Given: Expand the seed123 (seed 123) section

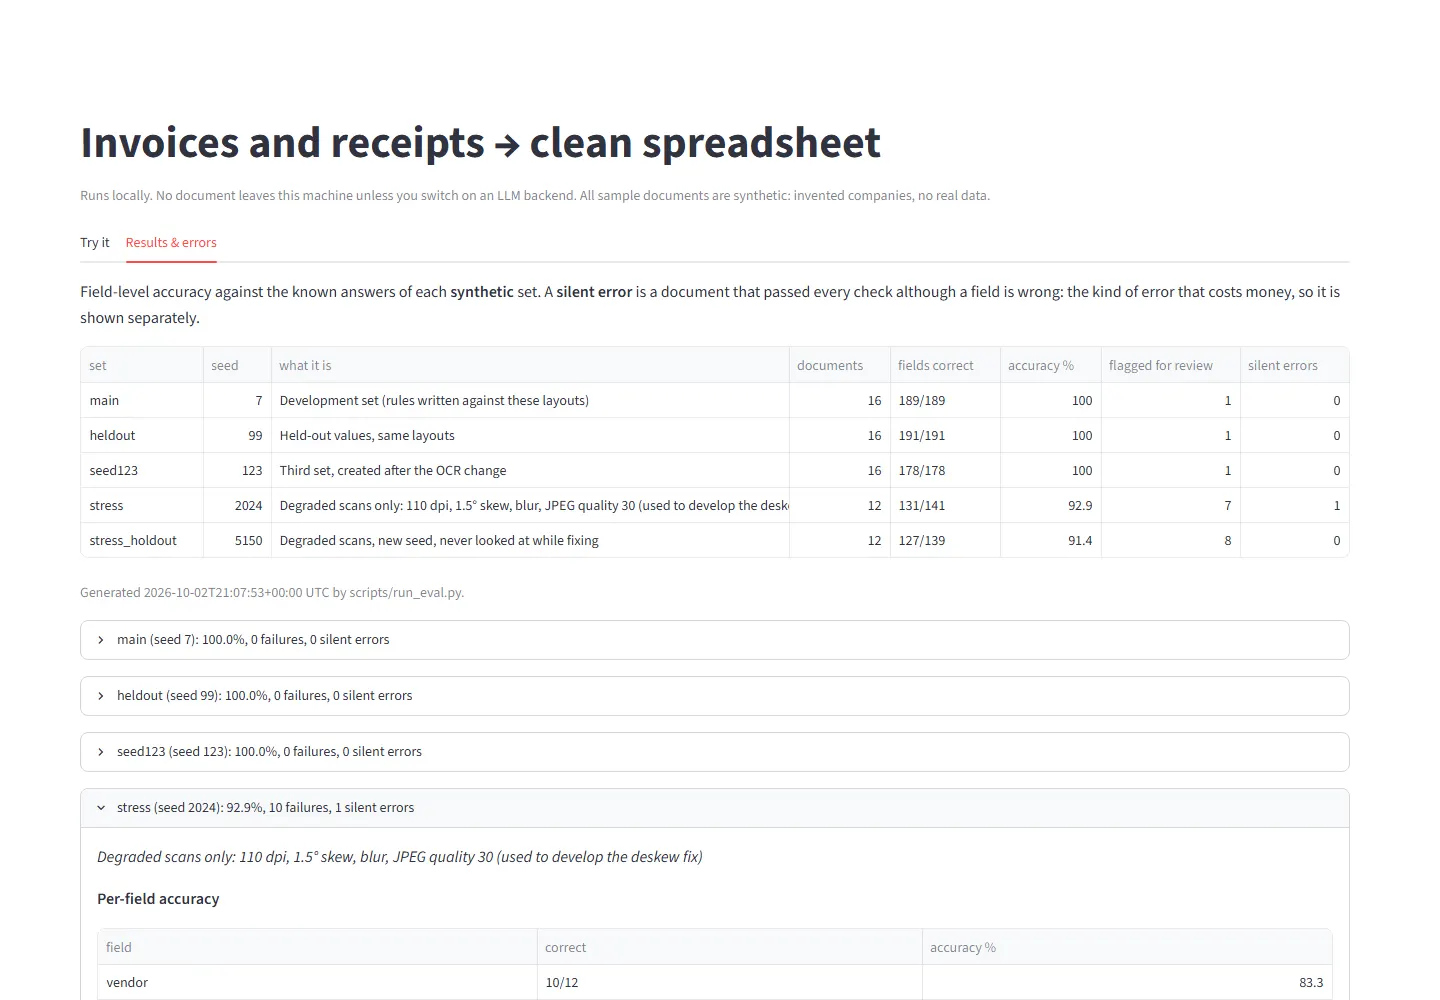Looking at the screenshot, I should coord(715,752).
